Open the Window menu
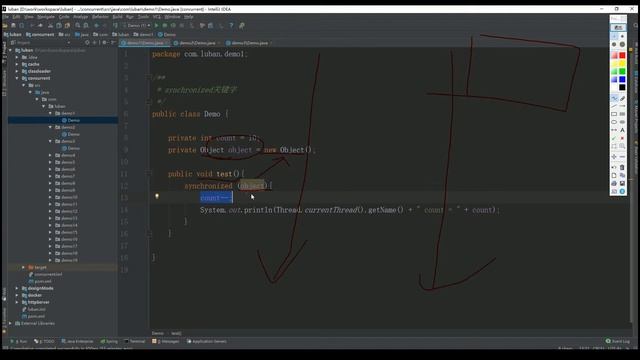This screenshot has height=360, width=640. 172,17
